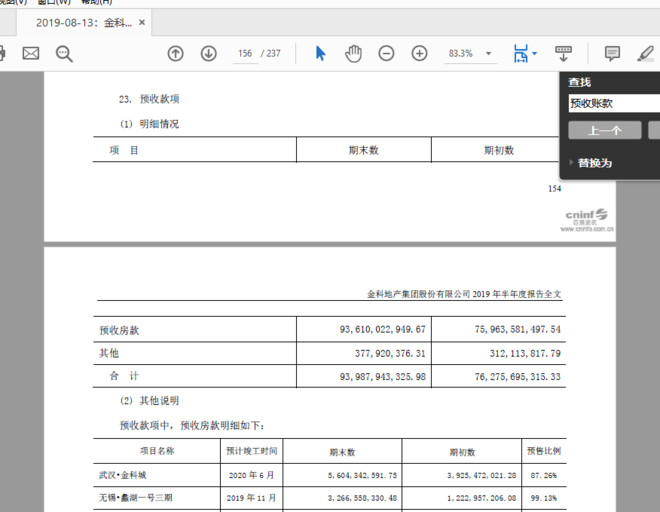Click the 预收房款 row label
Screen dimensions: 660x512
(119, 330)
